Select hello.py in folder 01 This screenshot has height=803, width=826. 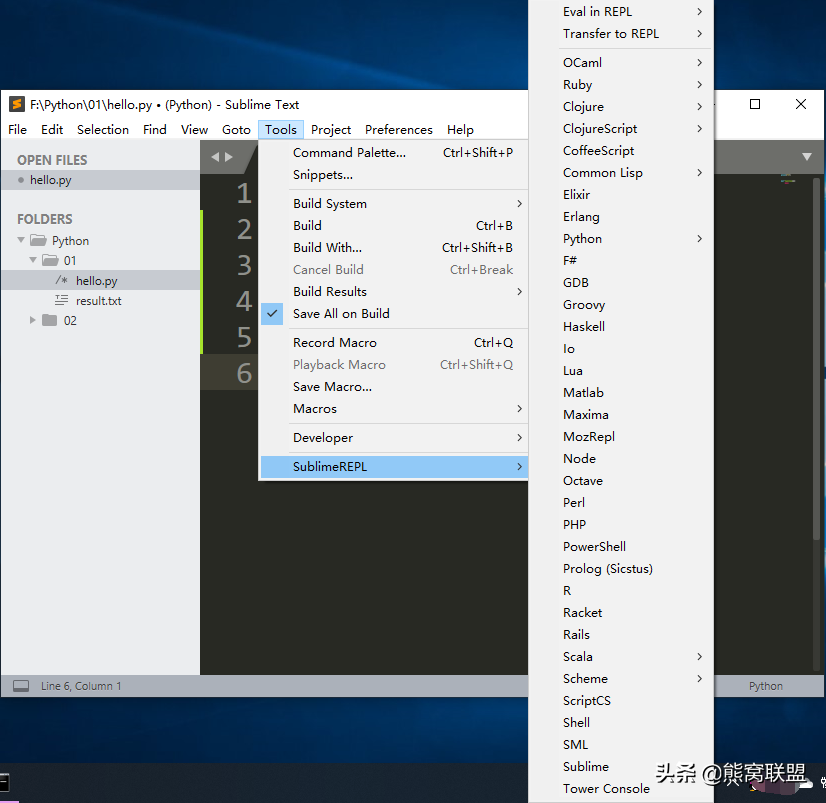[100, 280]
